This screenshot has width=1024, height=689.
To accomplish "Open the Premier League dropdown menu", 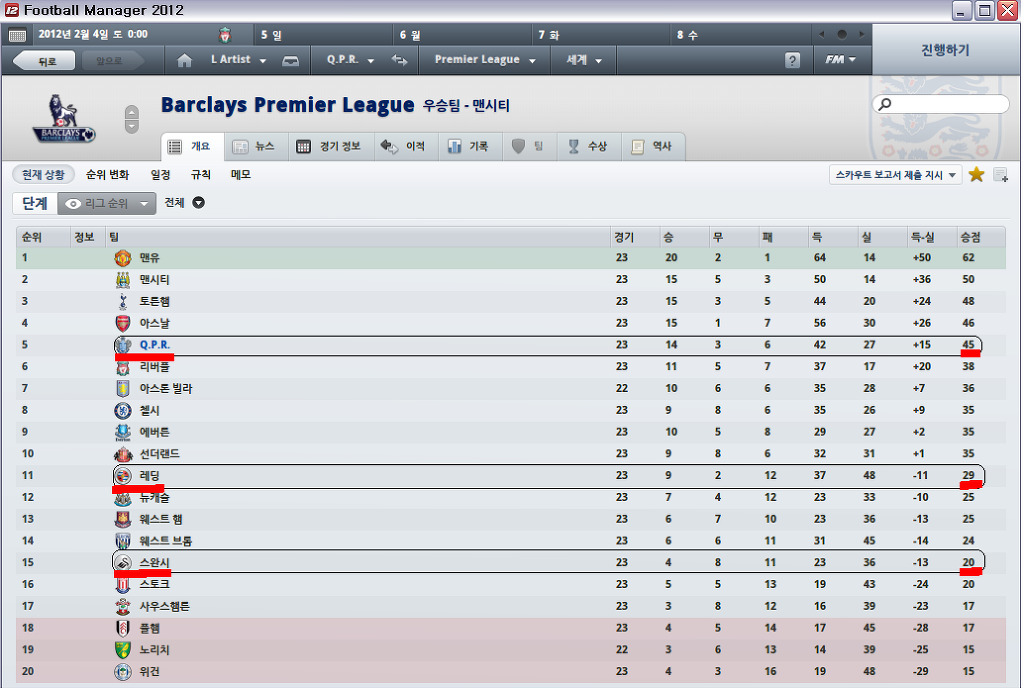I will click(x=485, y=60).
